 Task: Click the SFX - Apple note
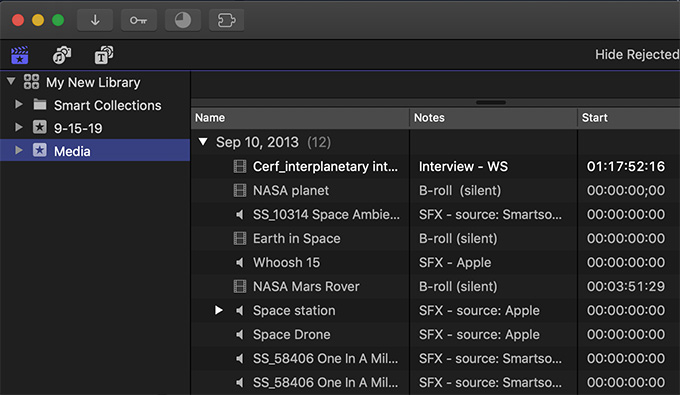pyautogui.click(x=455, y=262)
